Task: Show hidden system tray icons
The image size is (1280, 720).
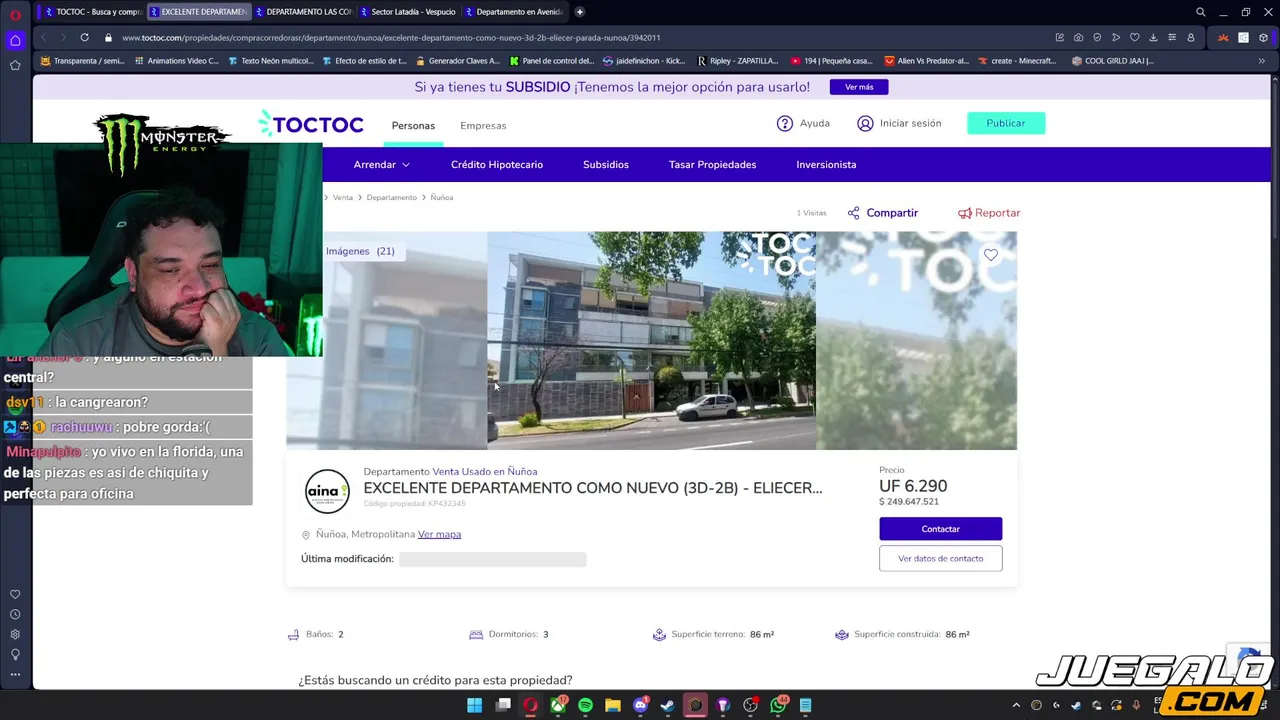Action: click(1016, 705)
